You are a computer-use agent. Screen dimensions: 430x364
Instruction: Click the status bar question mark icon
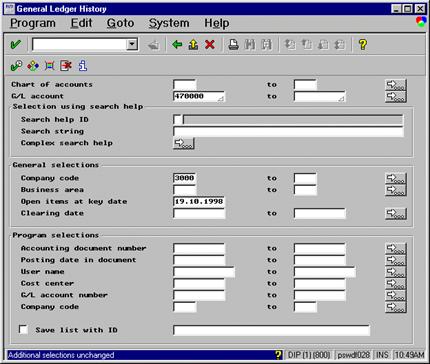[x=278, y=355]
